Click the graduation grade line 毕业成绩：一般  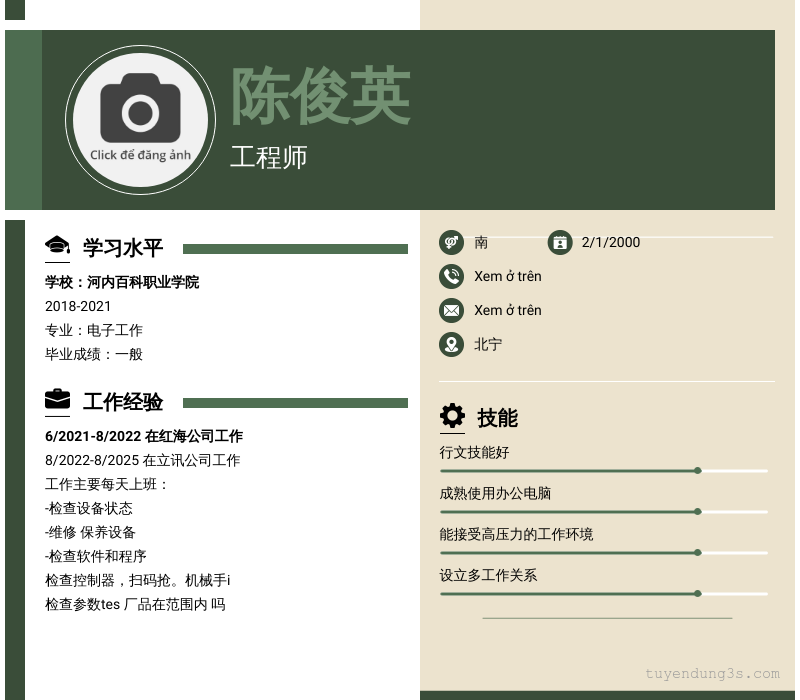(94, 354)
